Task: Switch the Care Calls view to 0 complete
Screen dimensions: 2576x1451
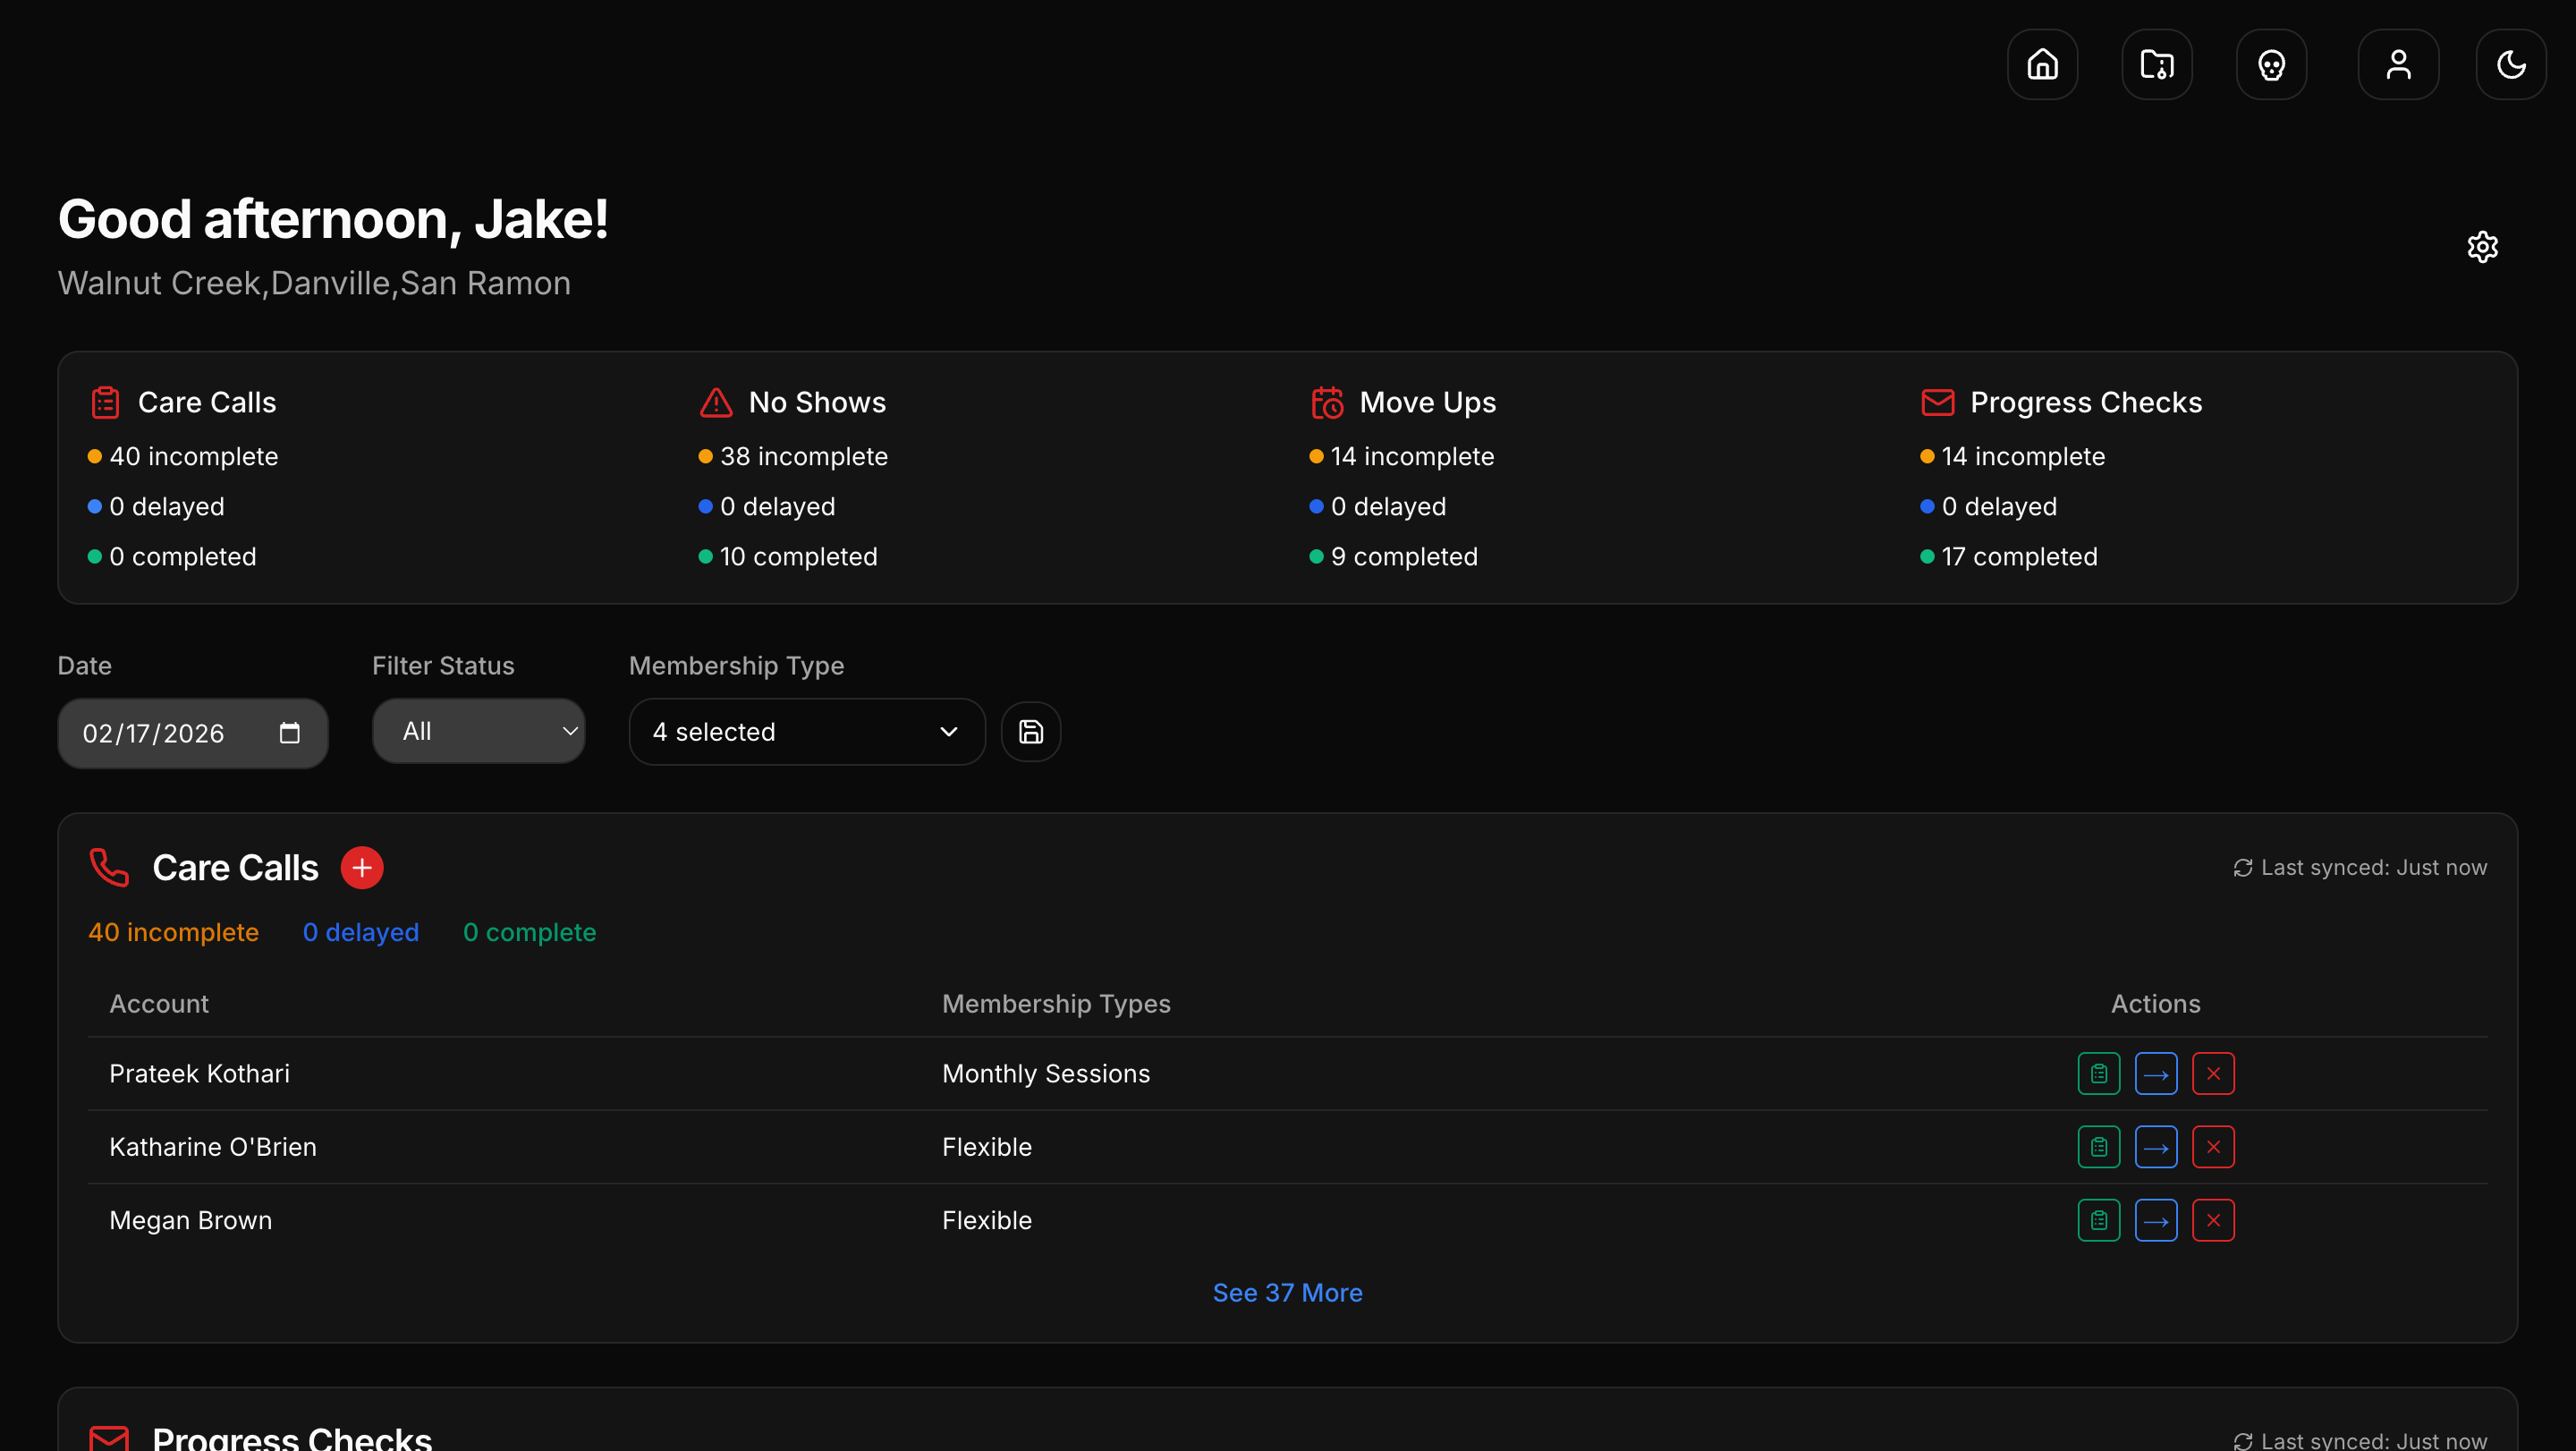Action: (530, 932)
